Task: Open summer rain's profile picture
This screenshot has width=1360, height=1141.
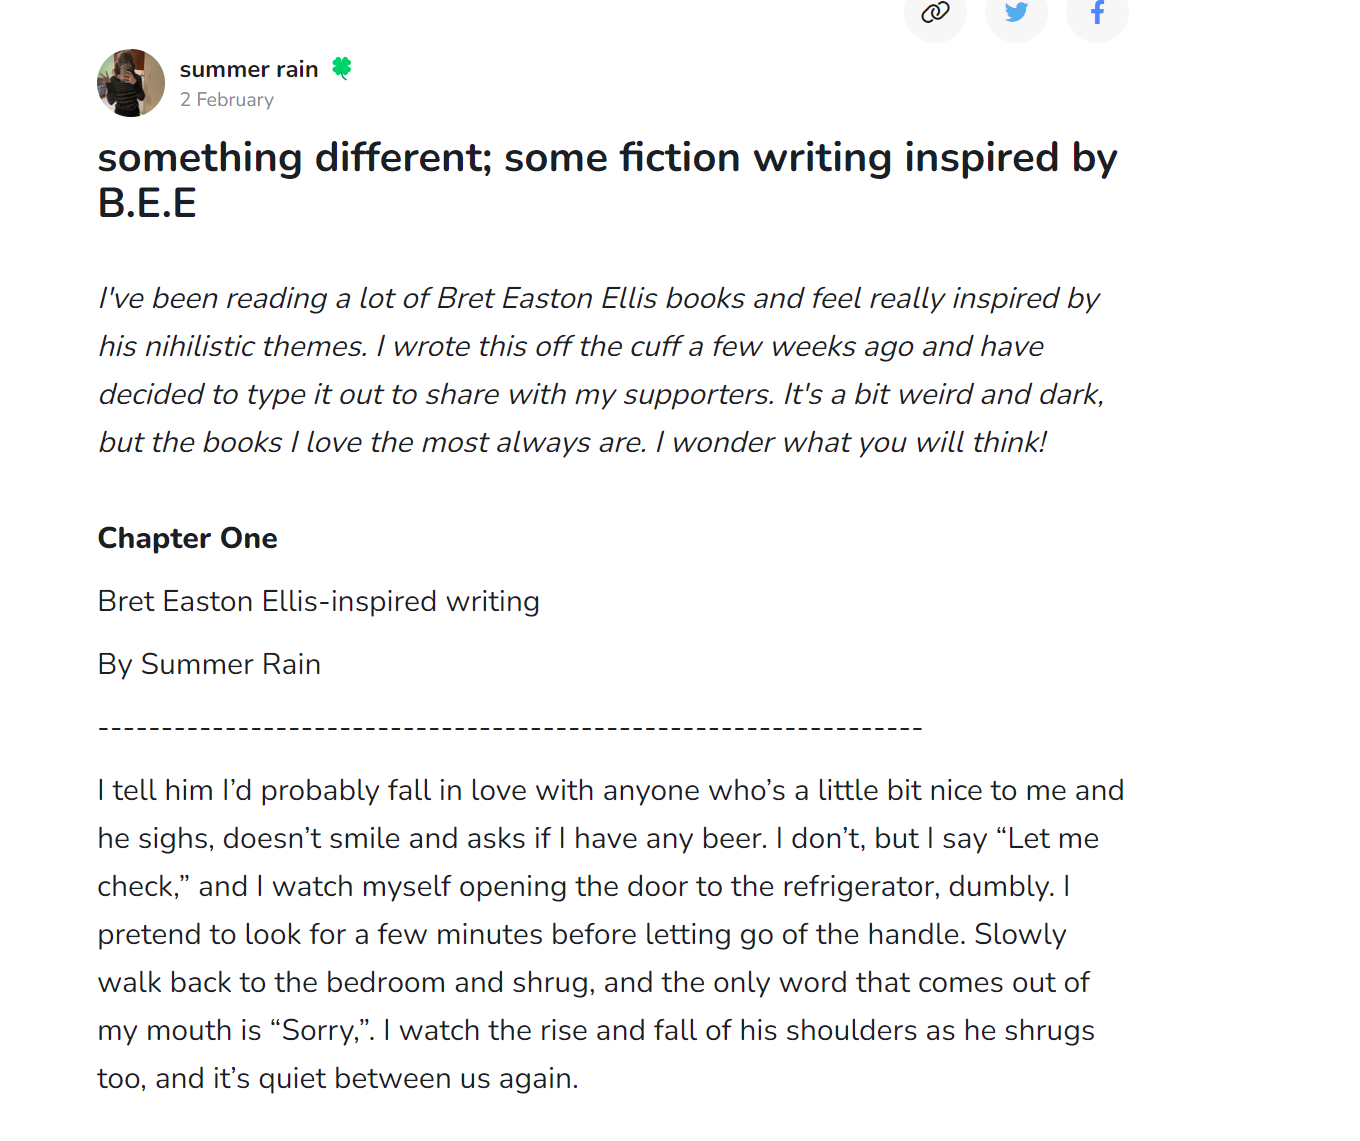Action: tap(131, 83)
